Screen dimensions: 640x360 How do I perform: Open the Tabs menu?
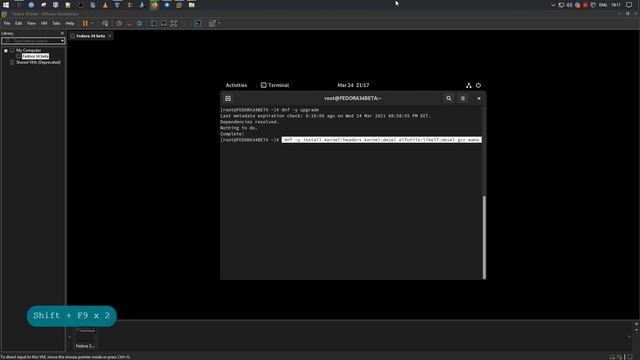click(56, 24)
